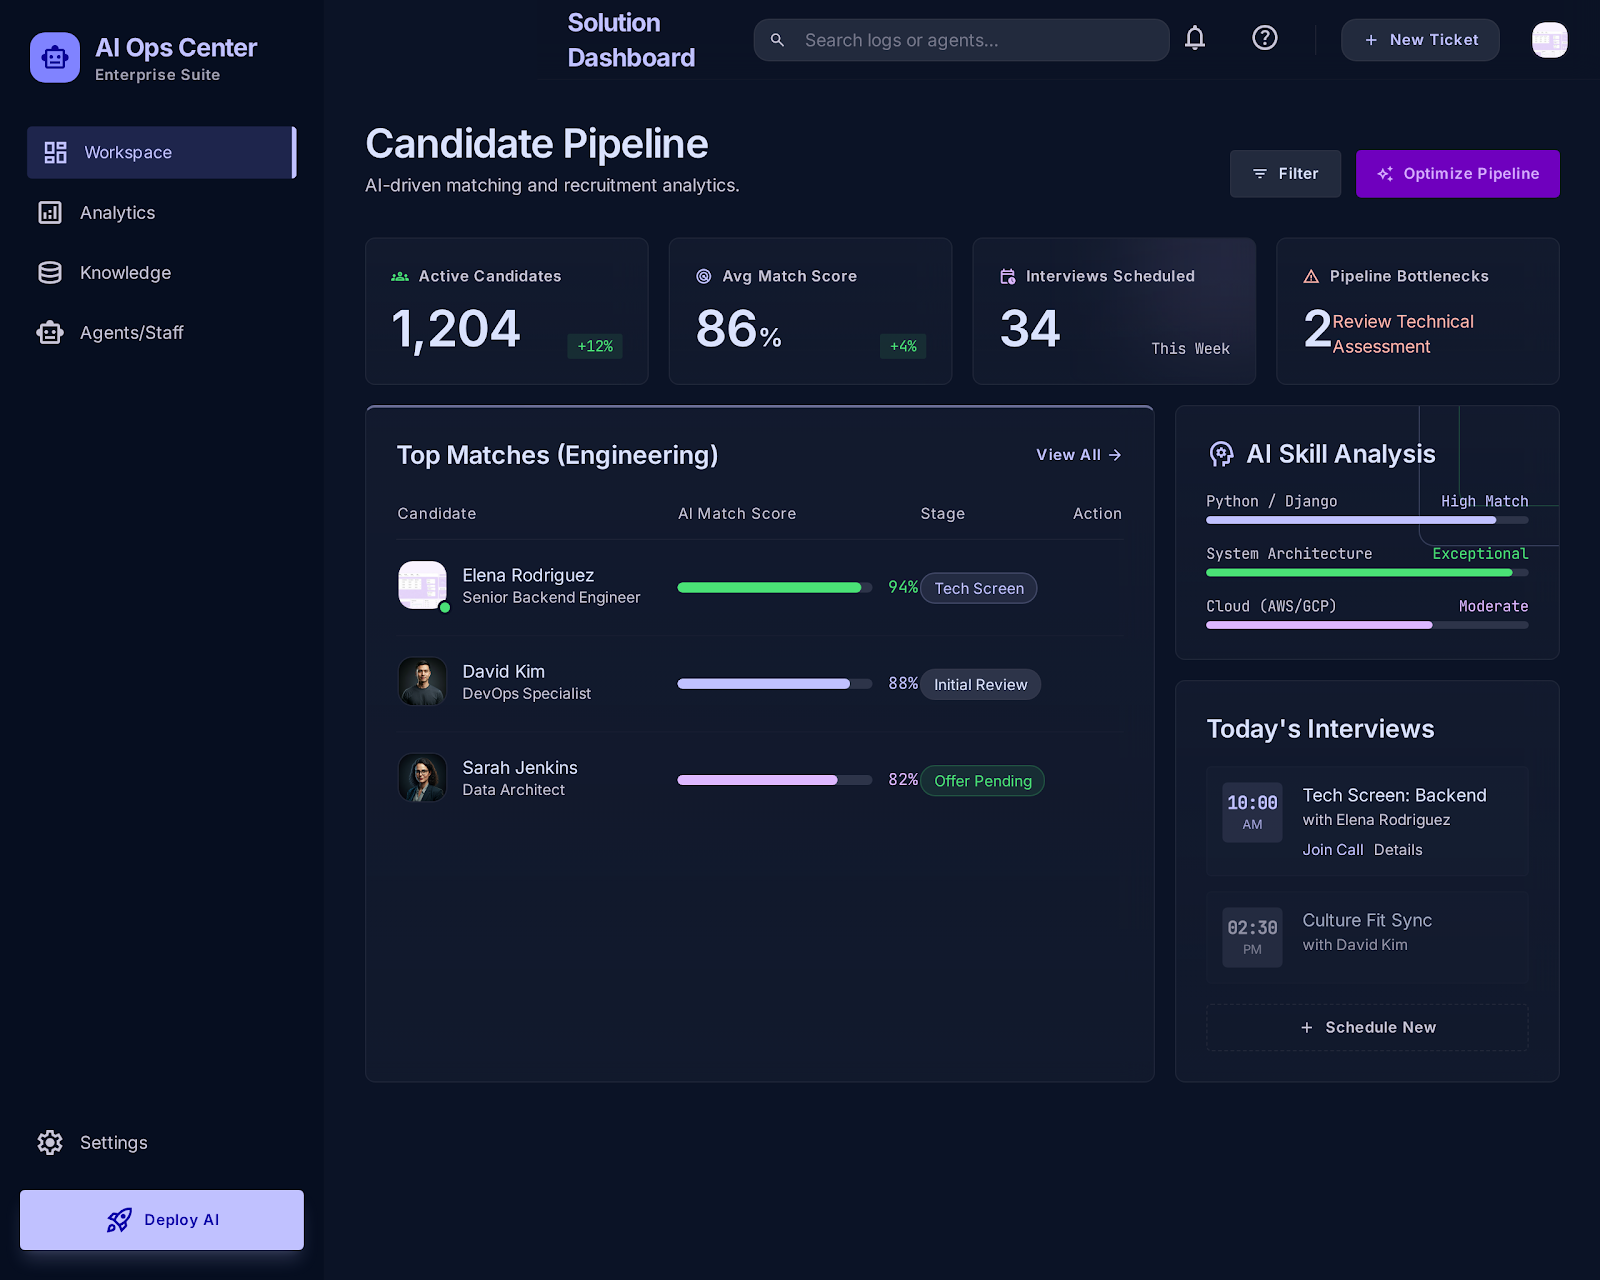
Task: Open Details for Tech Screen: Backend
Action: click(x=1398, y=850)
